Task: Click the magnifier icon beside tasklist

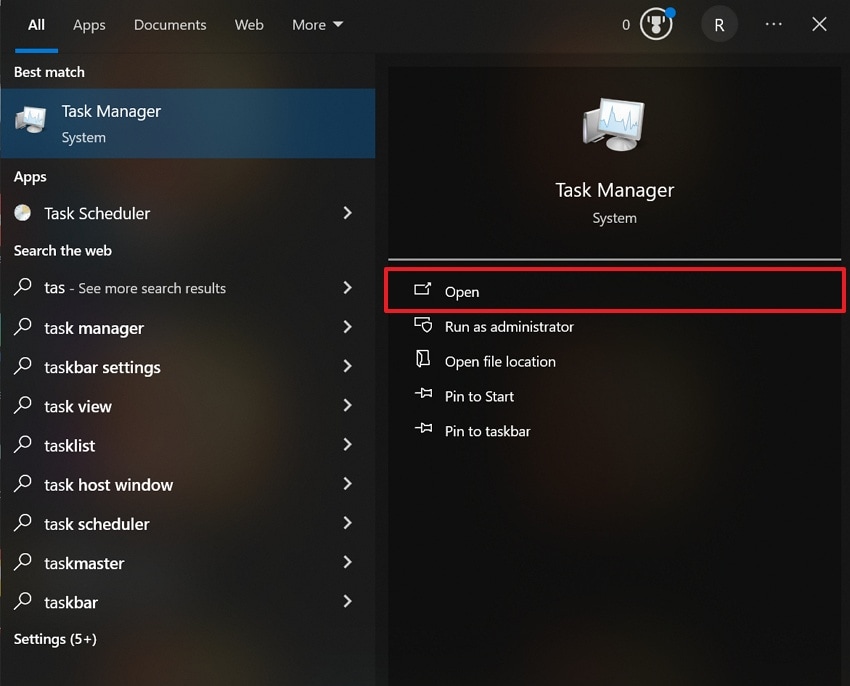Action: [x=22, y=445]
